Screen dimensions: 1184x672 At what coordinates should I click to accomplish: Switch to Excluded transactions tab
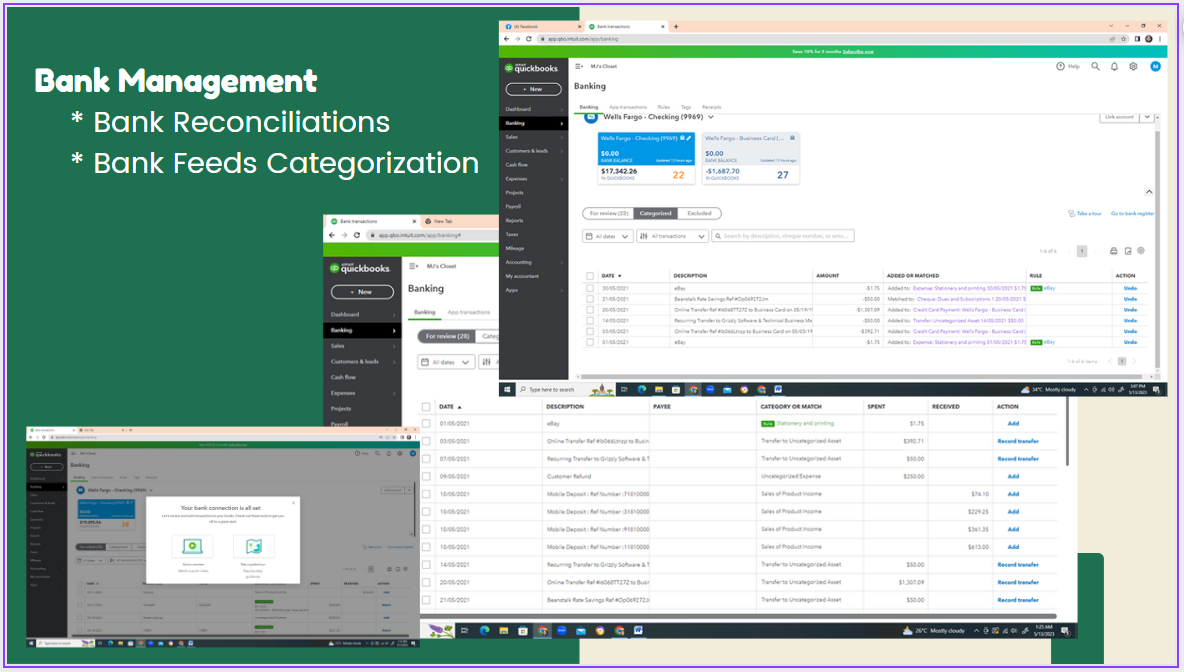[x=699, y=214]
